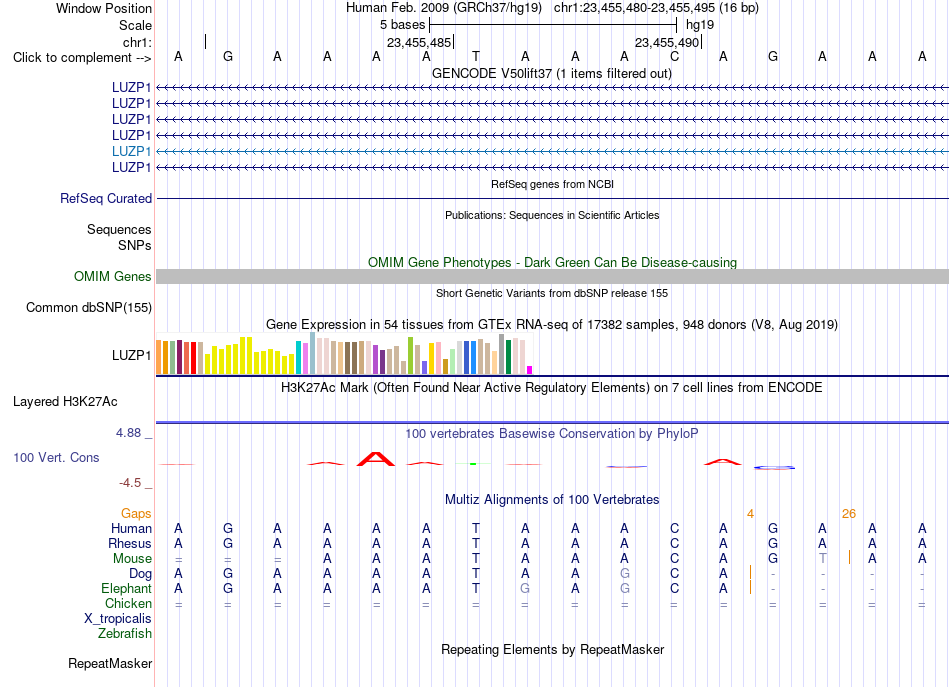Click the orange gap count '26'
Viewport: 950px width, 687px height.
click(848, 514)
